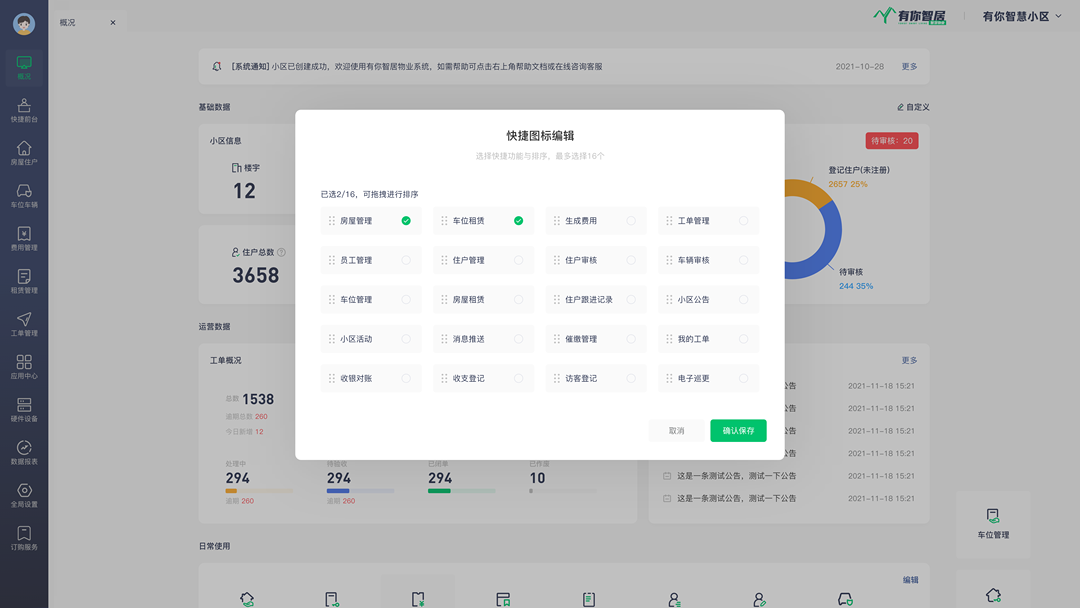Viewport: 1080px width, 608px height.
Task: Uncheck the 车位租赁 shortcut checkbox
Action: [518, 221]
